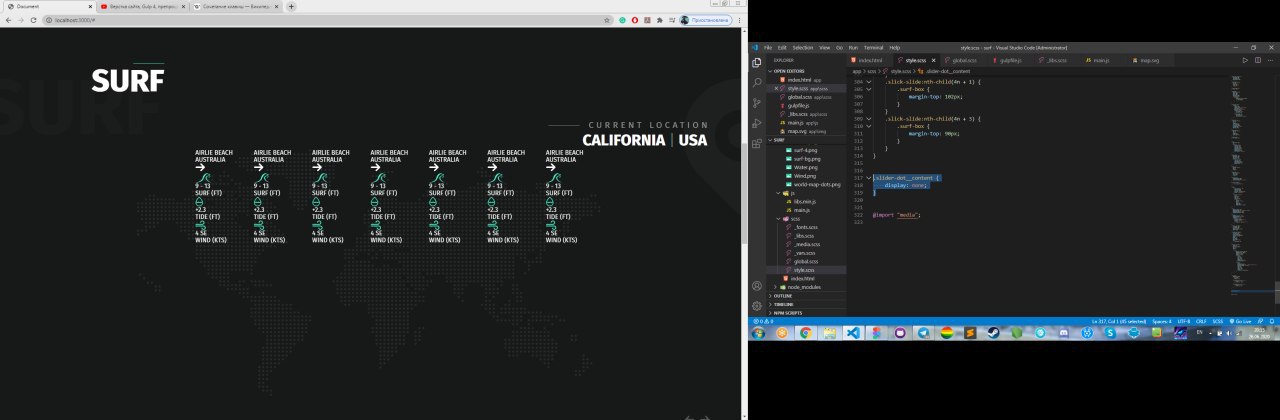Viewport: 1280px width, 420px height.
Task: Reload the localhost page in Chrome
Action: point(35,20)
